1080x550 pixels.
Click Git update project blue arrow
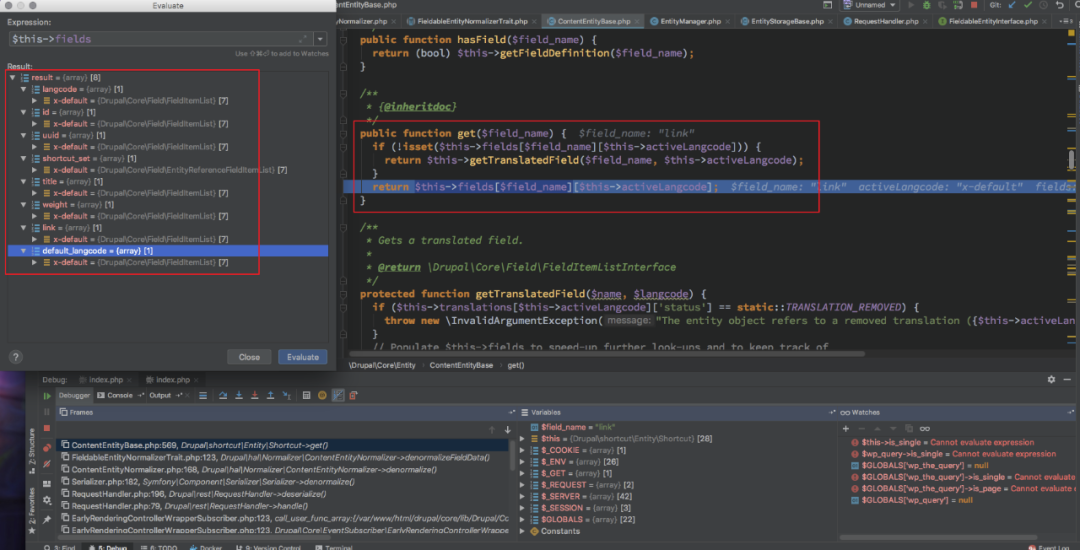[1012, 6]
